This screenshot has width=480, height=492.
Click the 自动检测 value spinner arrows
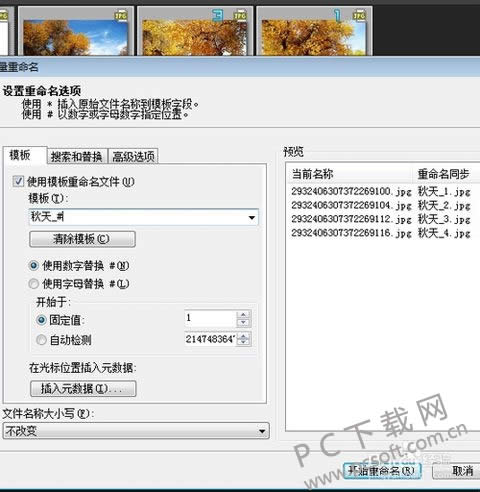coord(243,339)
